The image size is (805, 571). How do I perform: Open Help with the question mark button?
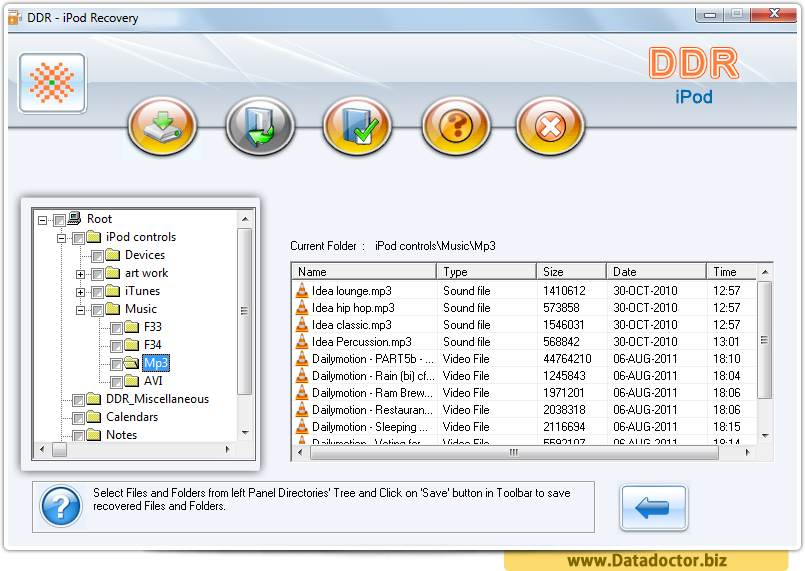tap(456, 126)
